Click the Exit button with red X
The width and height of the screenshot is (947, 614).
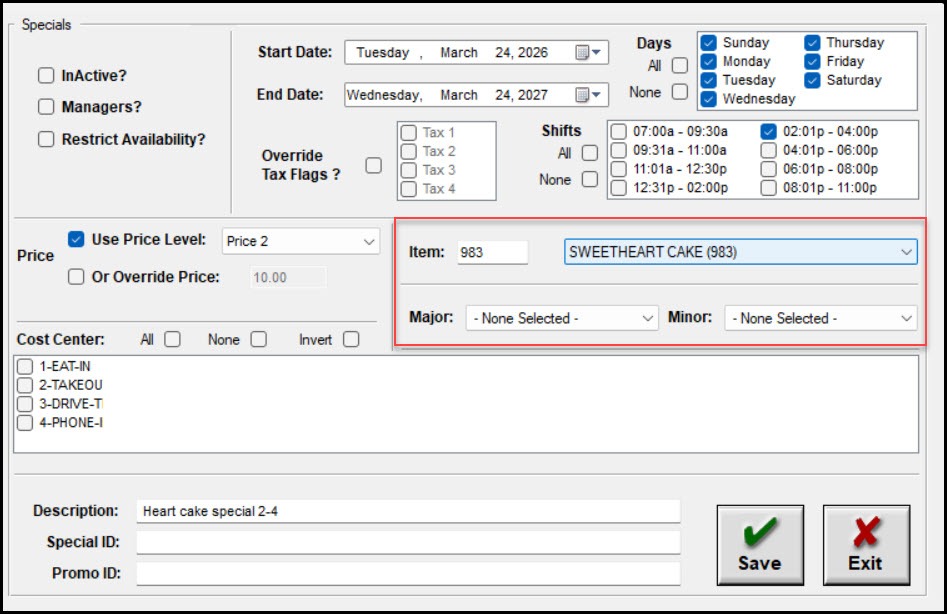(x=865, y=545)
